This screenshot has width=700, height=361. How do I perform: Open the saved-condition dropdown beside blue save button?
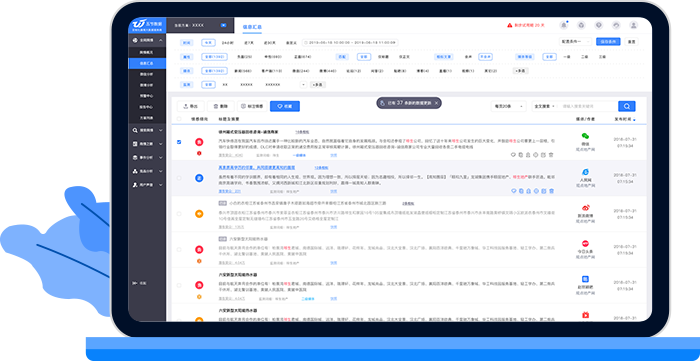(575, 41)
